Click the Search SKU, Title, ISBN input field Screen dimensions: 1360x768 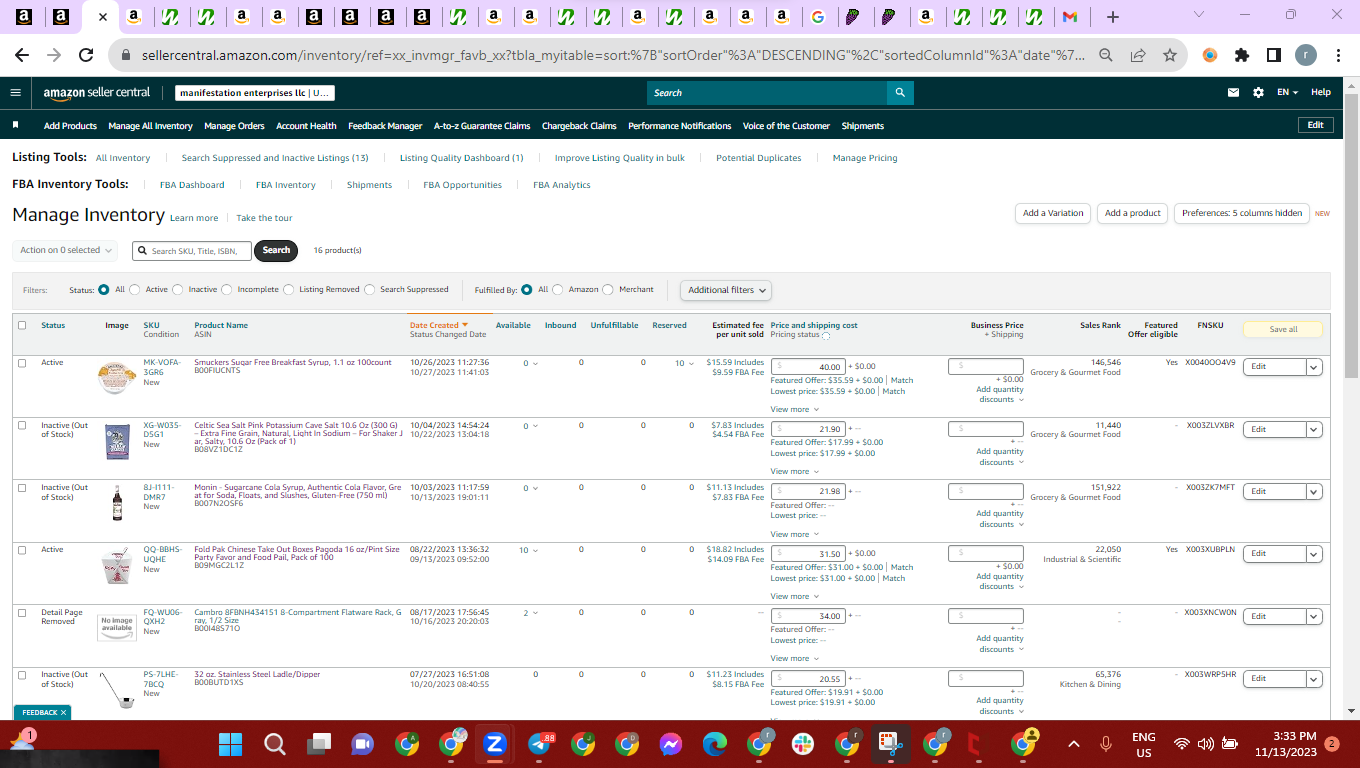tap(192, 251)
